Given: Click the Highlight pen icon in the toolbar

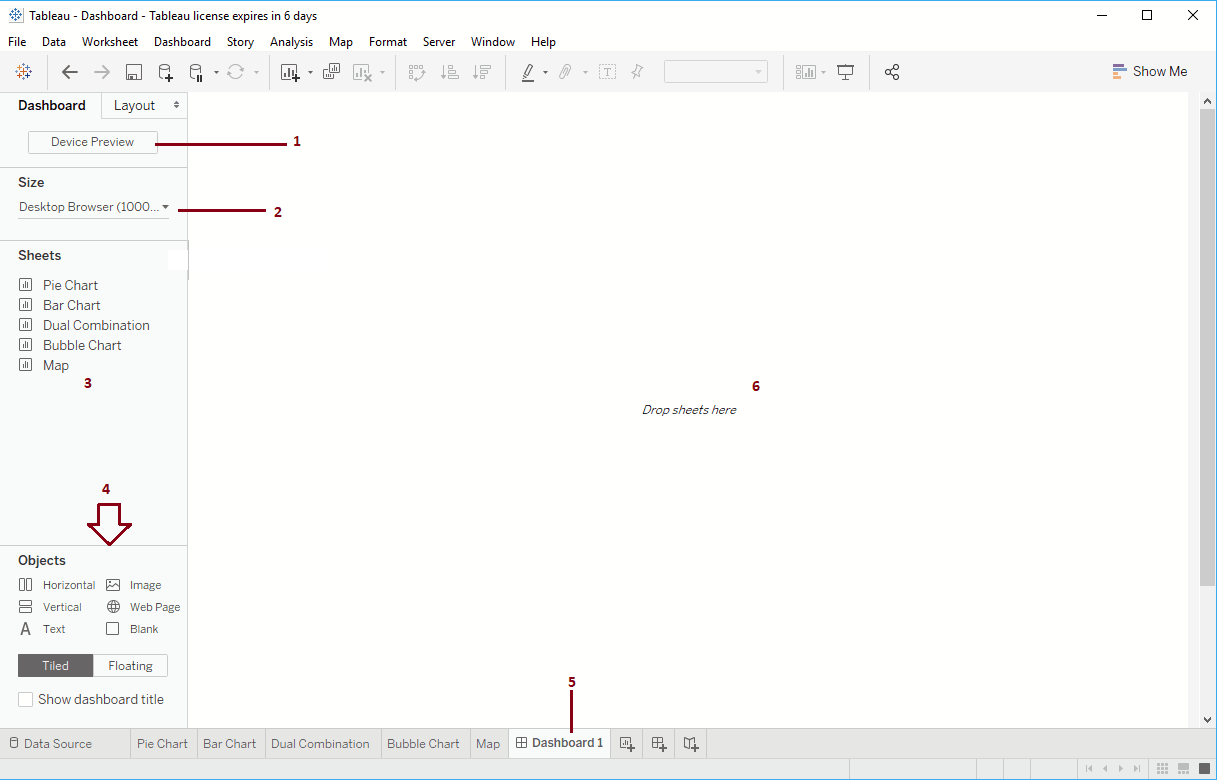Looking at the screenshot, I should point(527,71).
